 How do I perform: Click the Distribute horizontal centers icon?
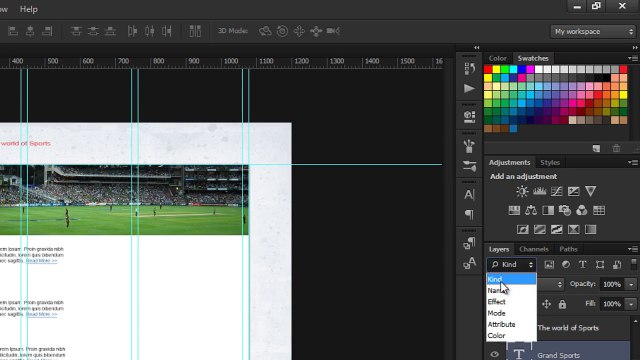coord(149,31)
